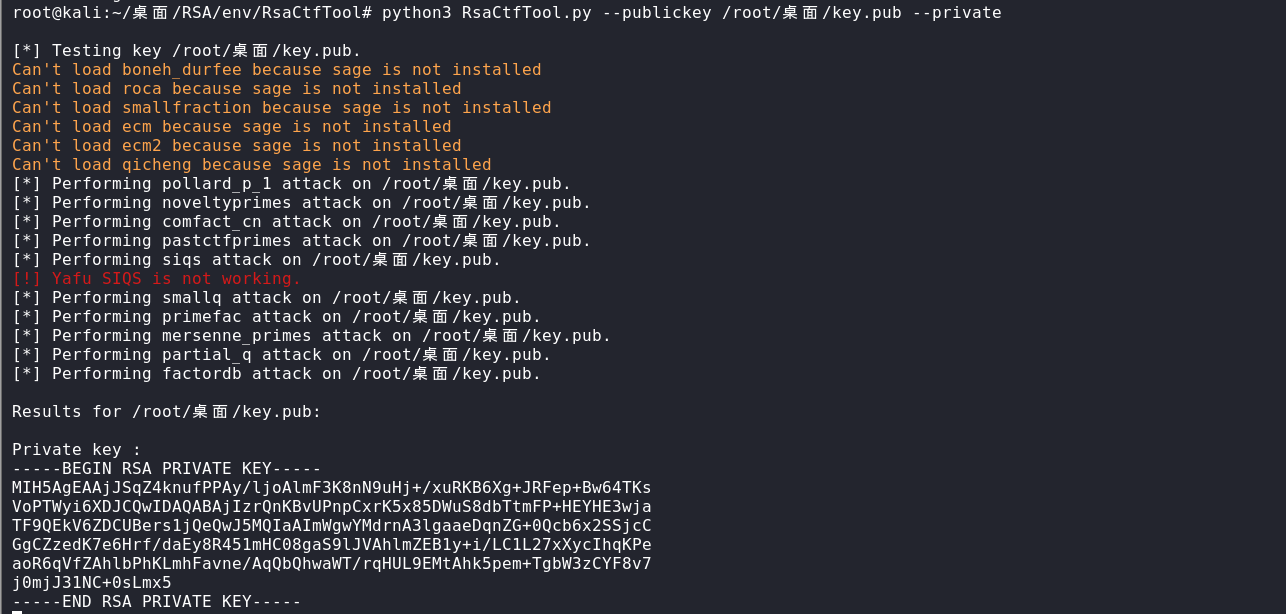
Task: Click the "Results for" key.pub line
Action: [x=166, y=412]
